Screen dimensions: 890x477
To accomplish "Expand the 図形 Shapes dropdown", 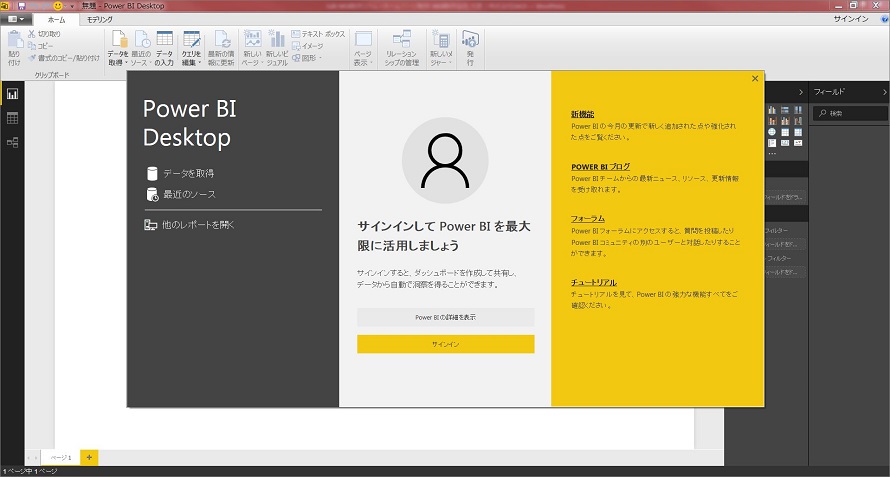I will click(307, 58).
